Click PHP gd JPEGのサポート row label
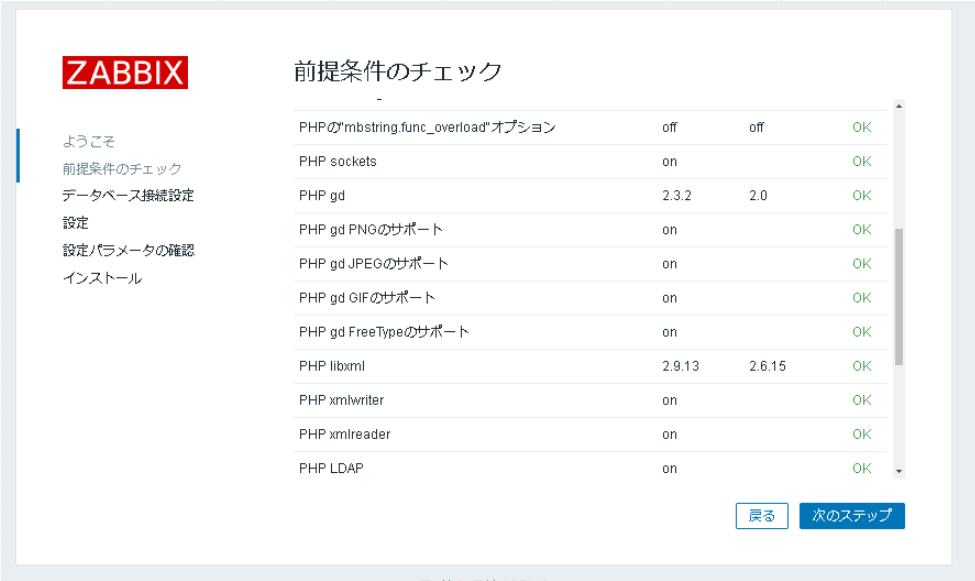The image size is (975, 581). tap(373, 264)
